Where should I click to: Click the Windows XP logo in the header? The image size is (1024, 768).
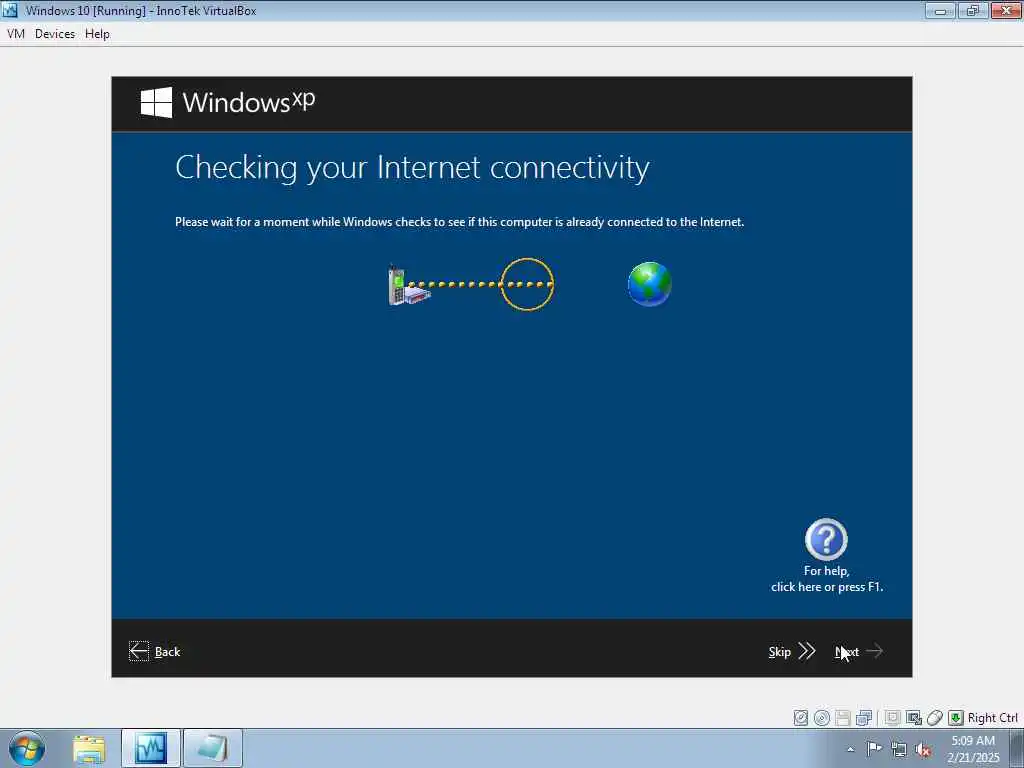pos(228,103)
